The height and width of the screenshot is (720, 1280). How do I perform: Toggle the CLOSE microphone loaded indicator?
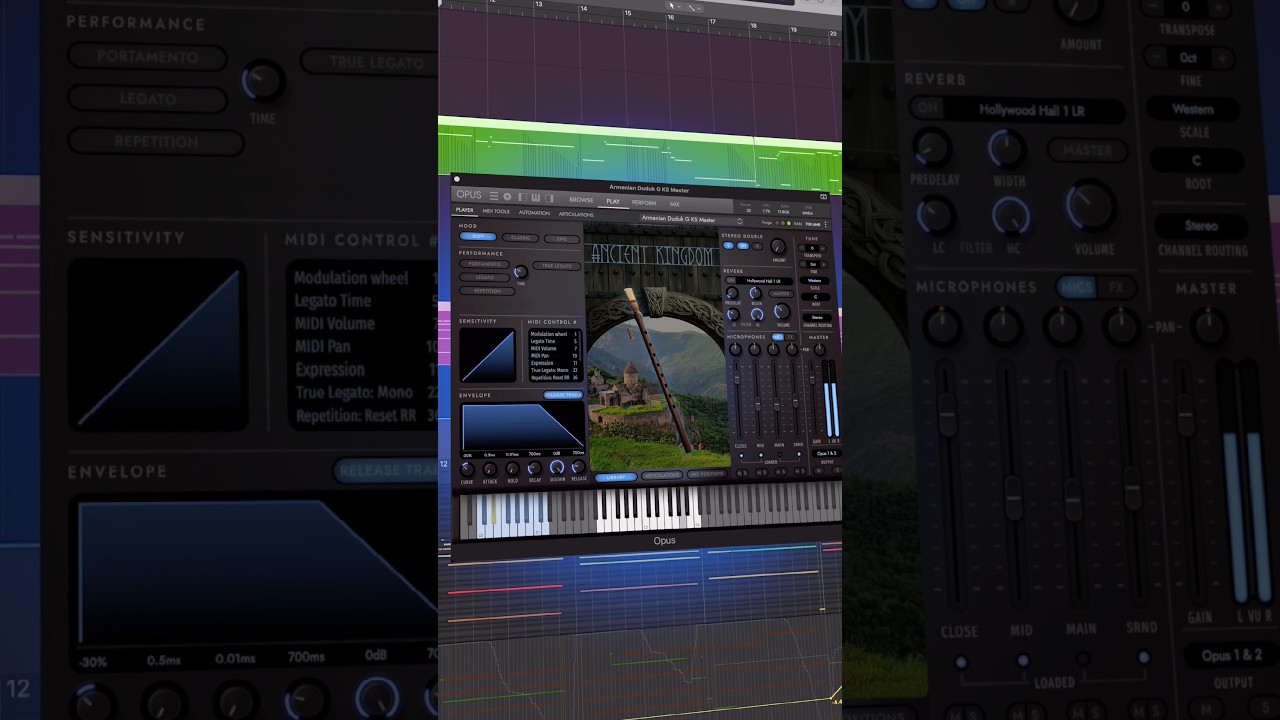tap(741, 455)
